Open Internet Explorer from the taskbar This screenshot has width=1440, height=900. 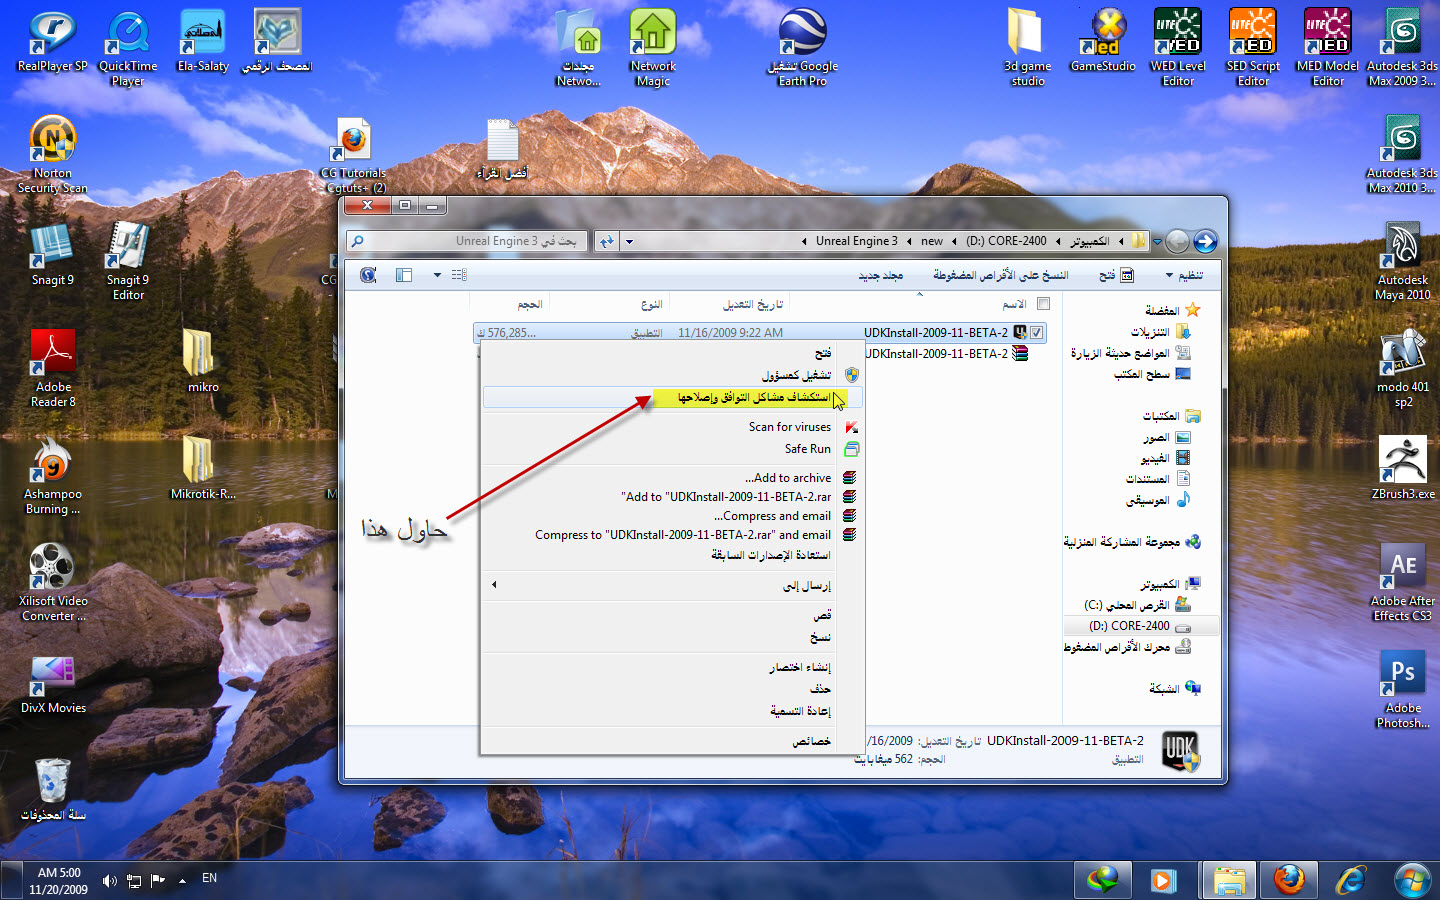coord(1350,880)
